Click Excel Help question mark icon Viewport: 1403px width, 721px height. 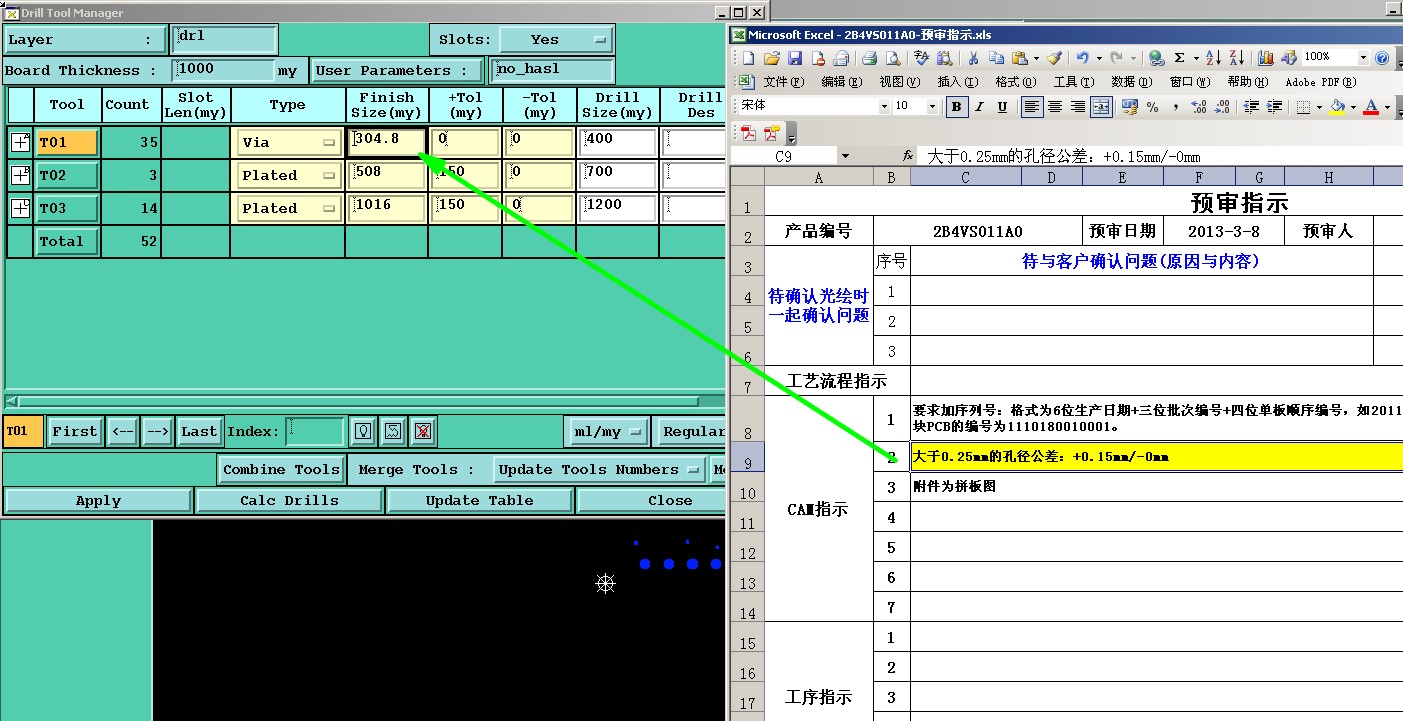1382,58
